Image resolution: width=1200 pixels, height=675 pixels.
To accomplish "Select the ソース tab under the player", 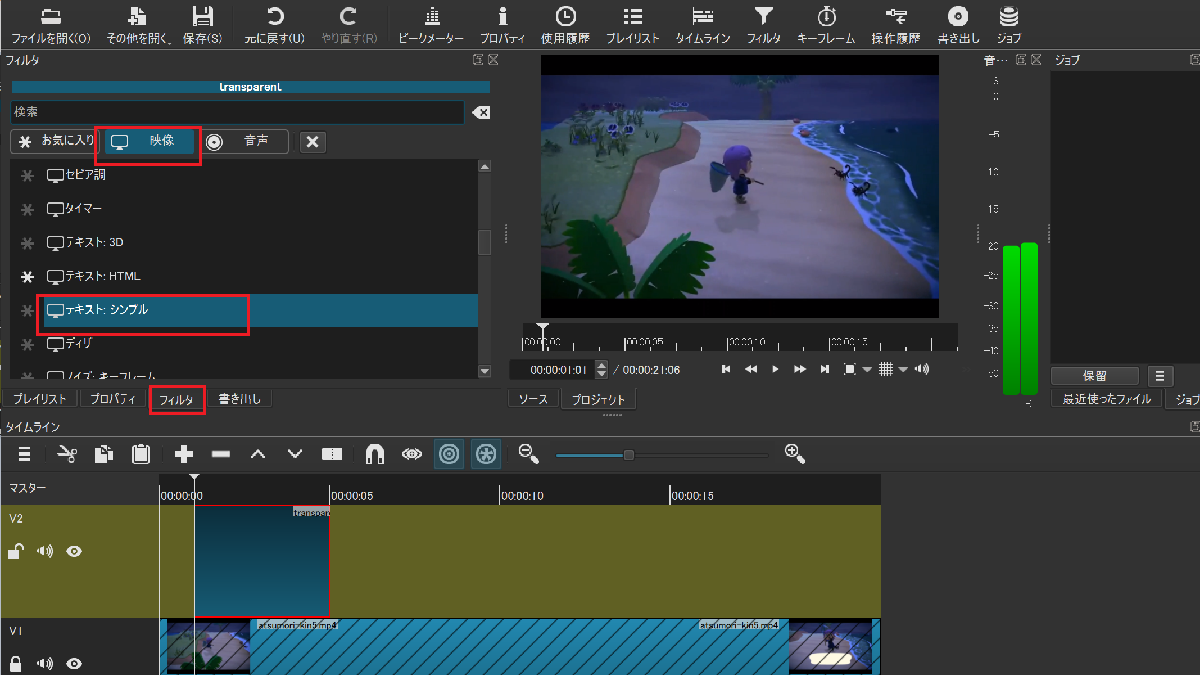I will 532,399.
